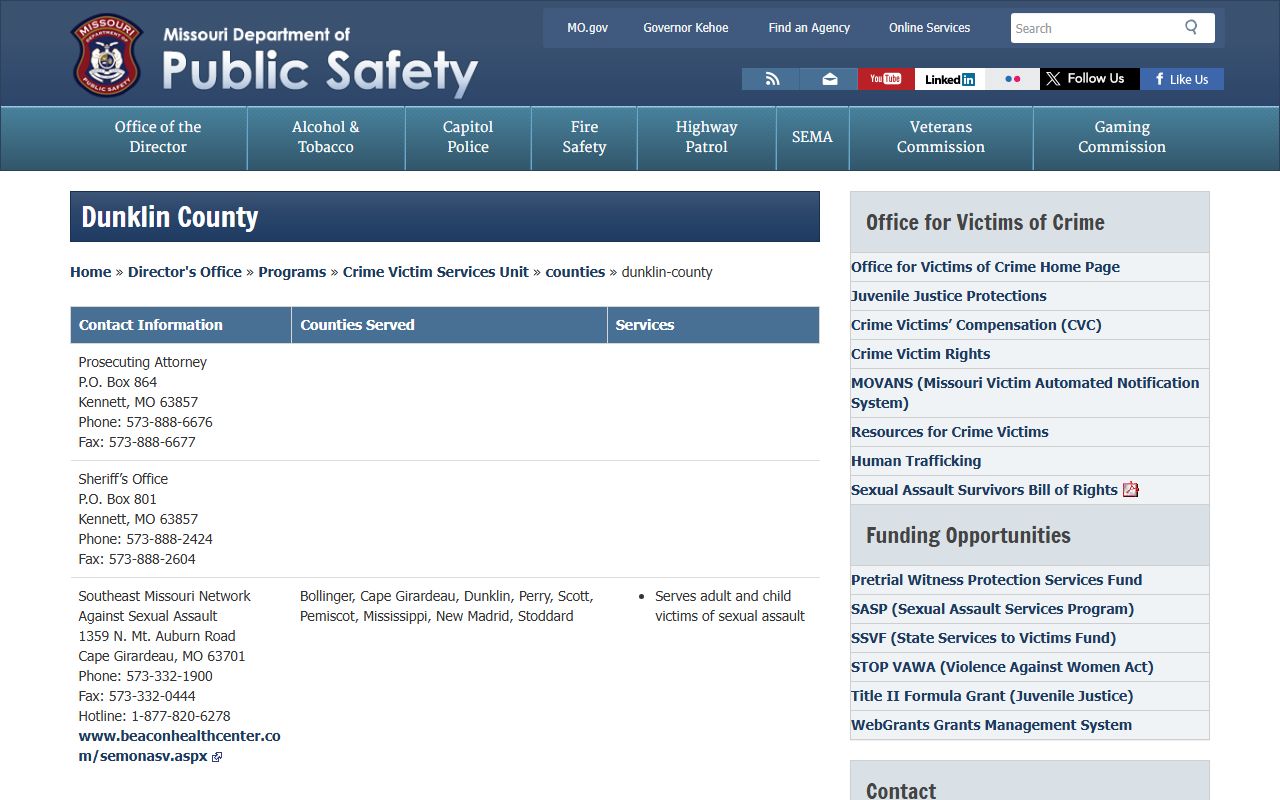Open Resources for Crime Victims link

tap(950, 432)
